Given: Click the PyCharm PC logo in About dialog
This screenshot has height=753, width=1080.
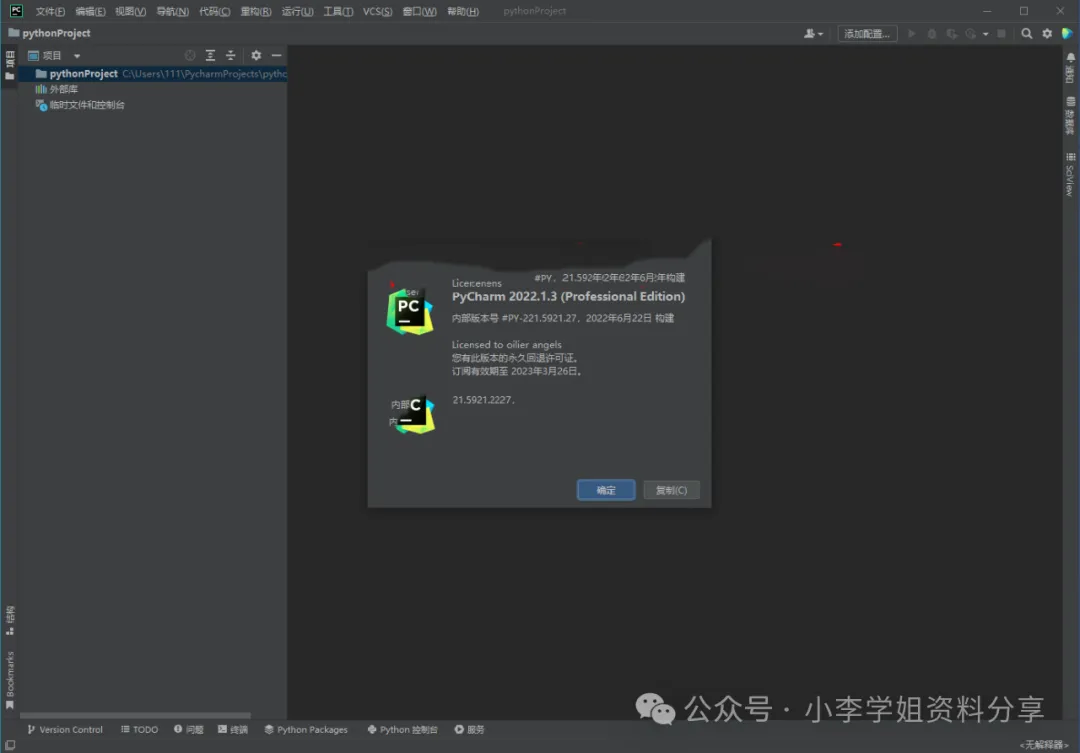Looking at the screenshot, I should tap(410, 311).
